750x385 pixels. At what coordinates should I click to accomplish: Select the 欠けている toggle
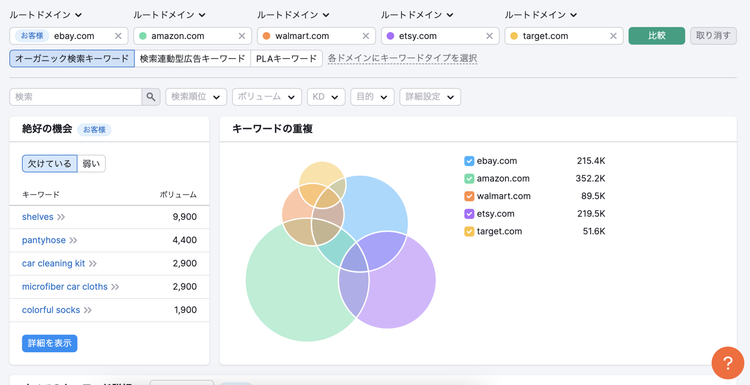(x=50, y=164)
